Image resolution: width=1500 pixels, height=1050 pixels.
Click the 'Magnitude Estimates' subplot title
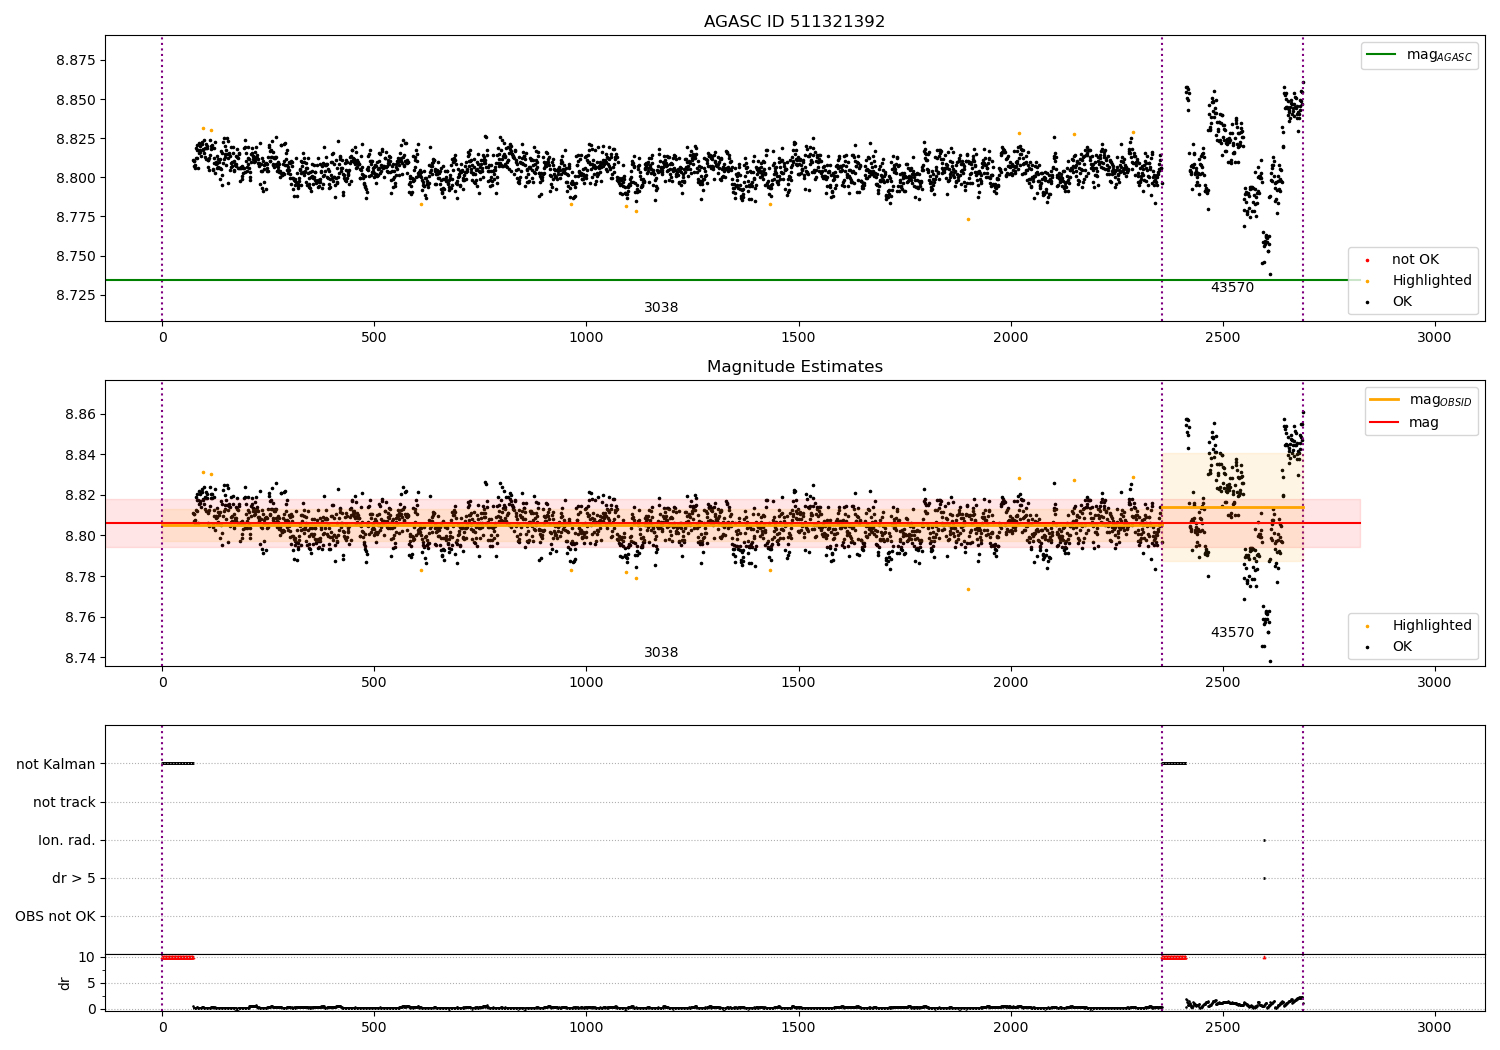(x=794, y=366)
